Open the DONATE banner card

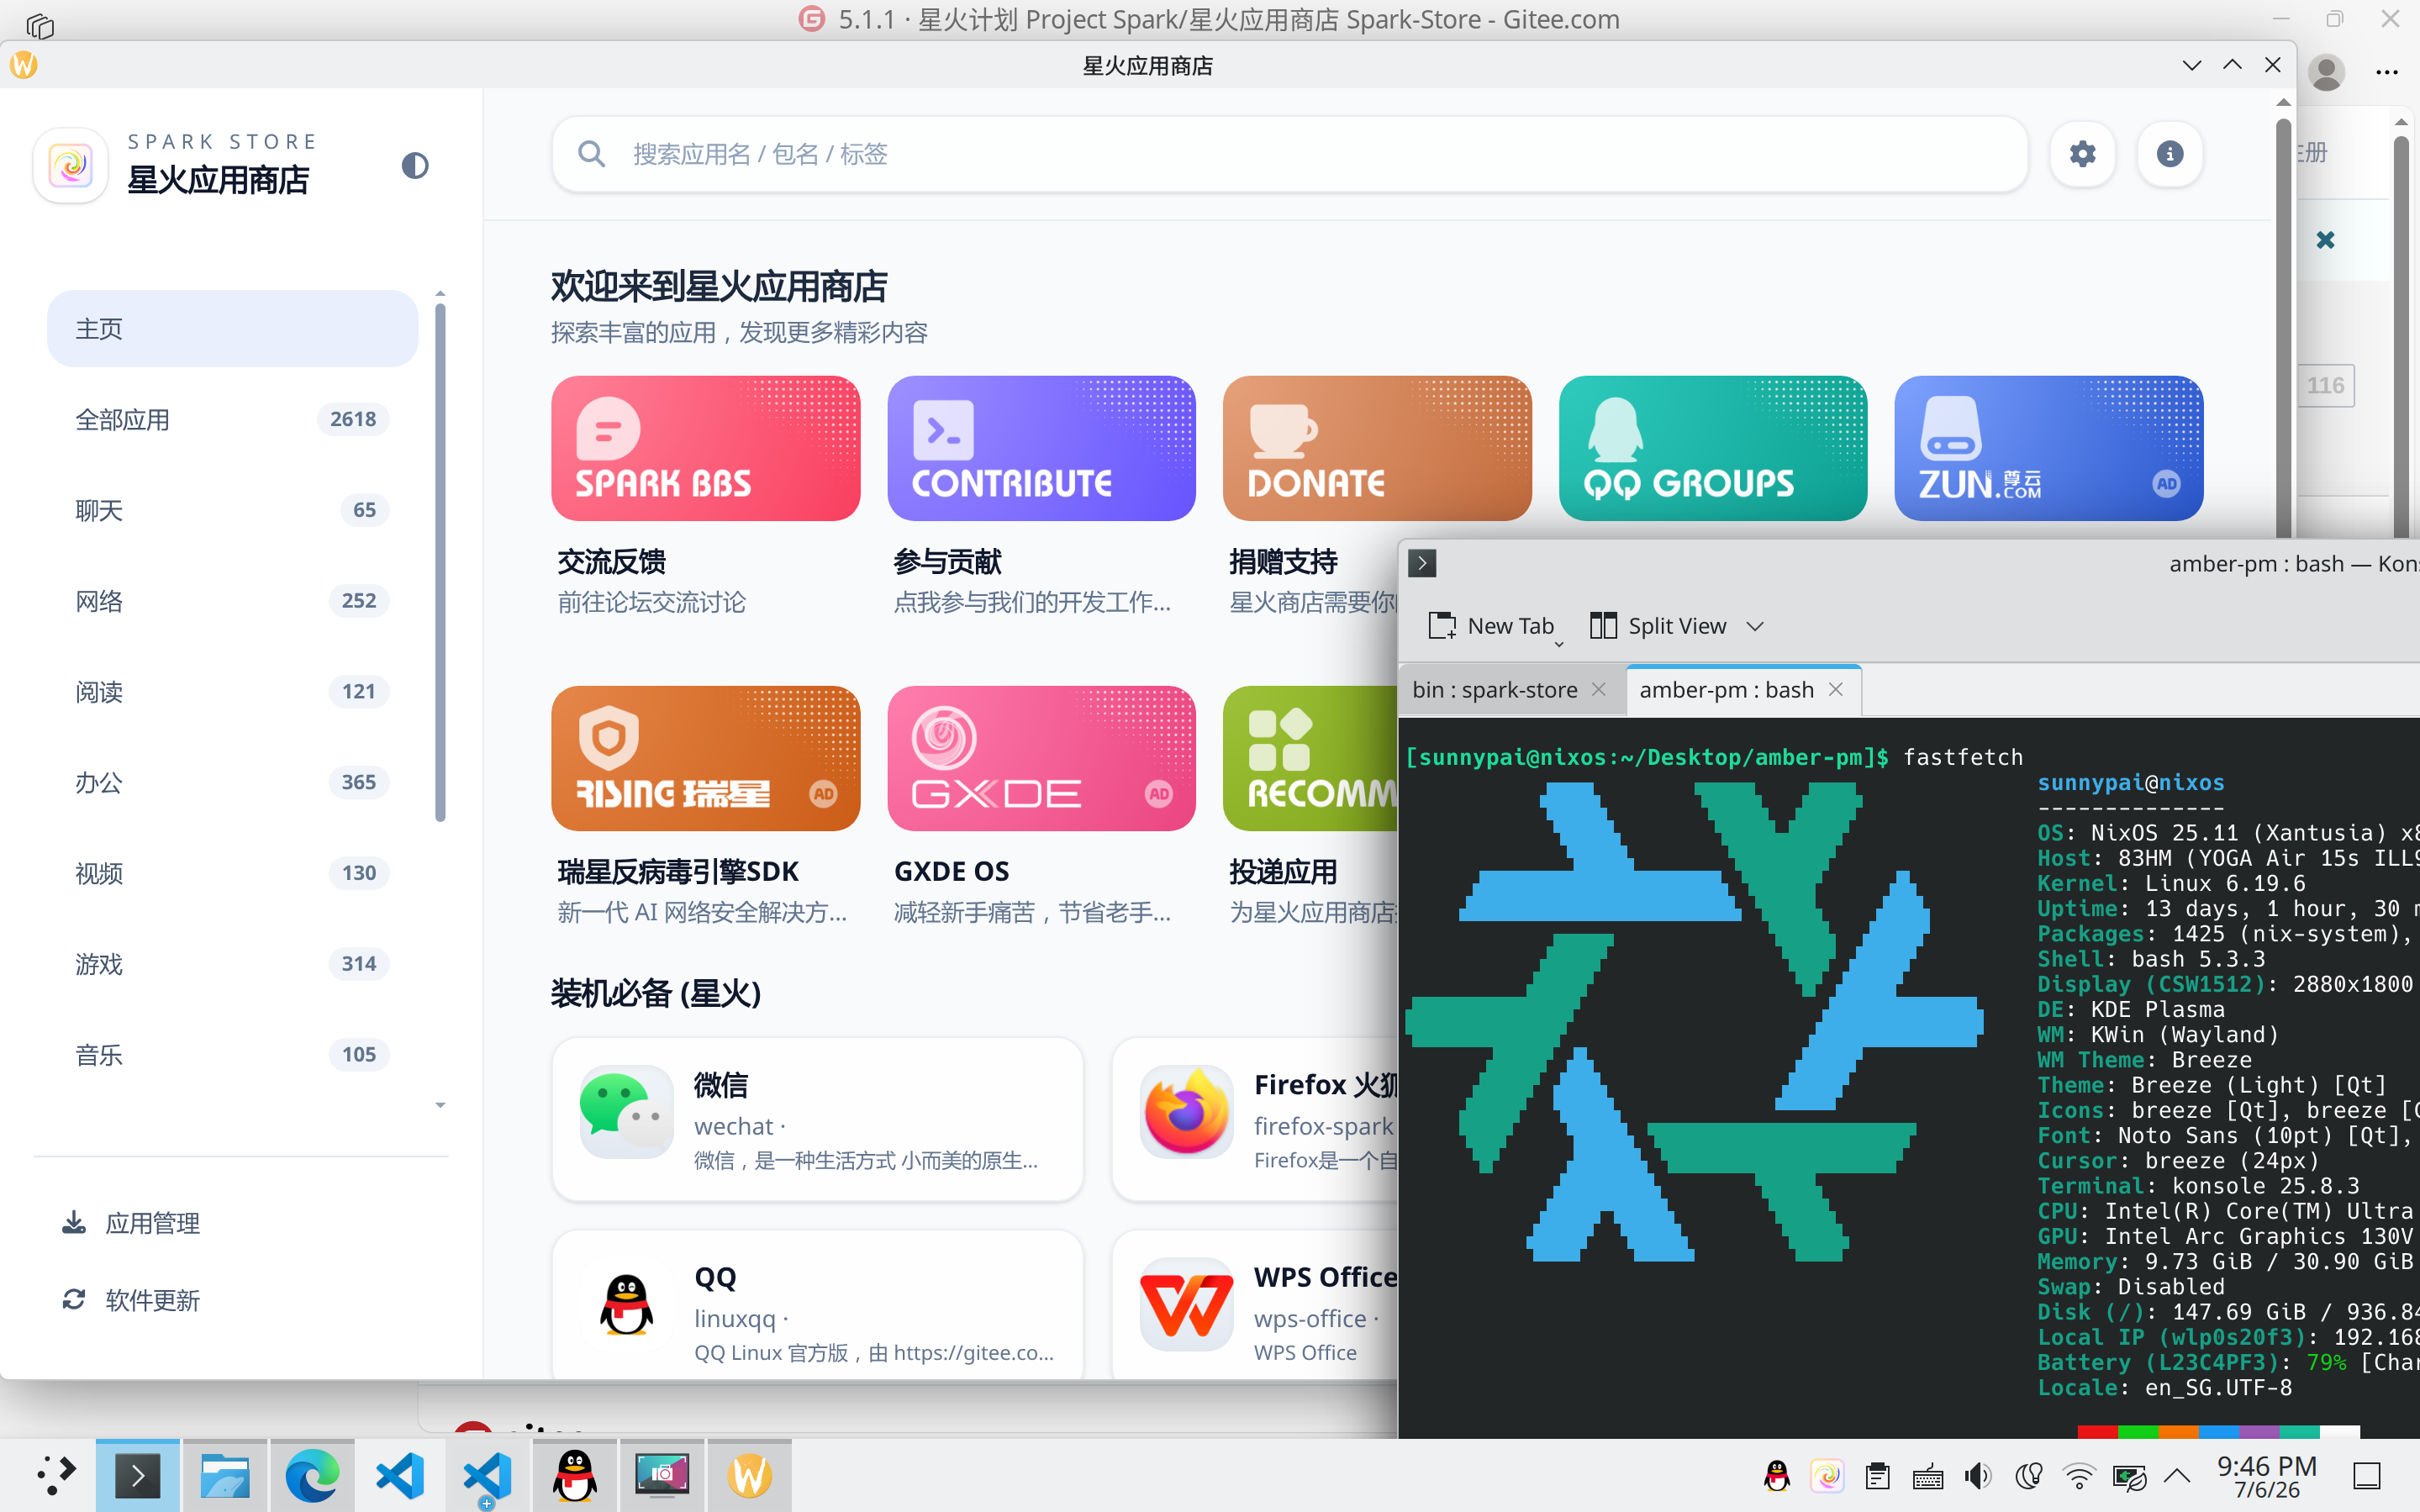tap(1377, 448)
